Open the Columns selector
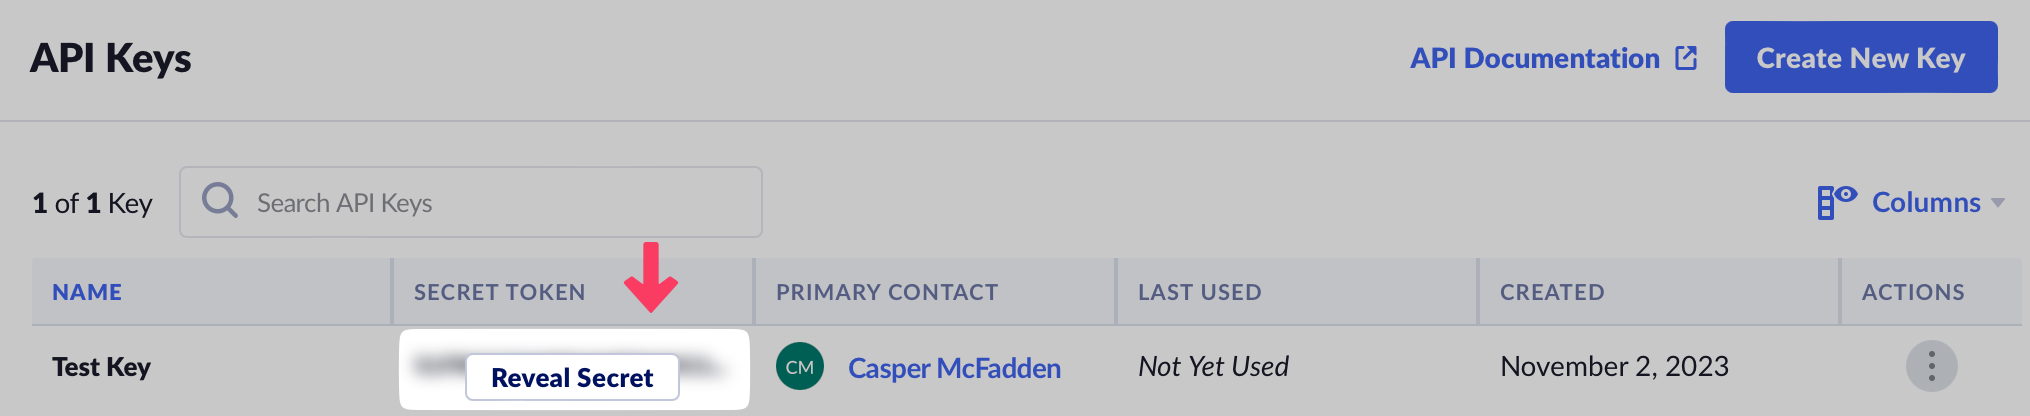This screenshot has height=416, width=2030. pyautogui.click(x=1925, y=202)
